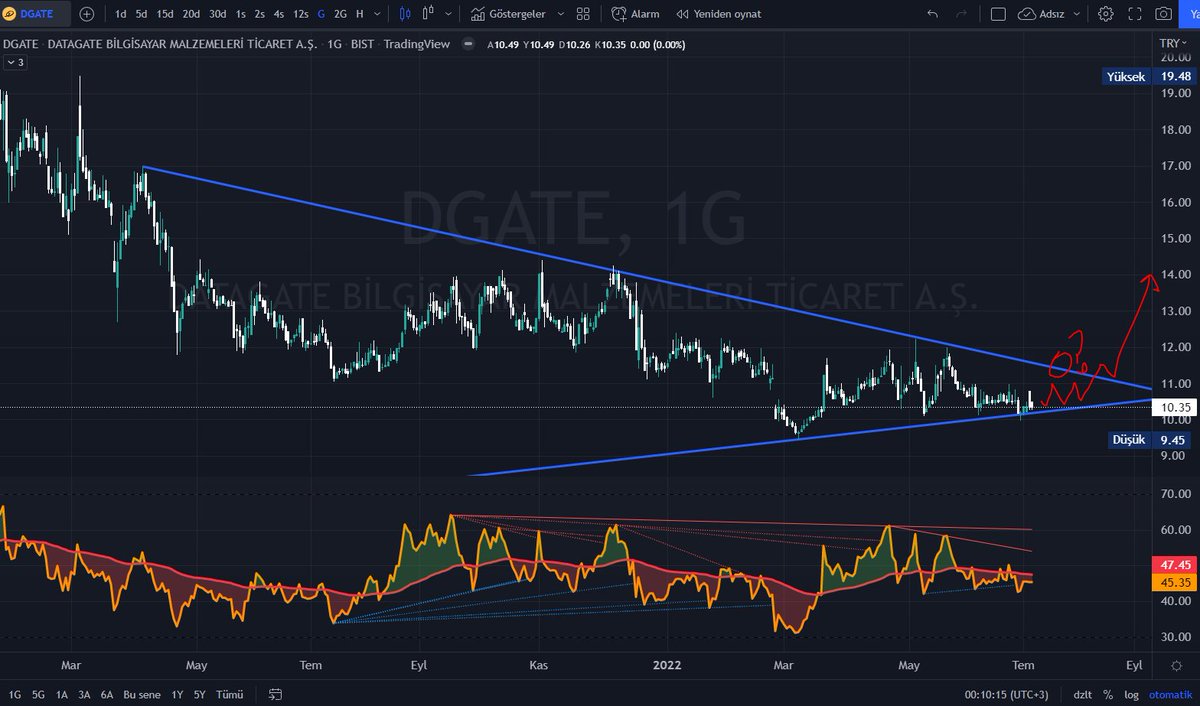This screenshot has width=1200, height=706.
Task: Start Yeniden oynat bar replay
Action: click(718, 14)
